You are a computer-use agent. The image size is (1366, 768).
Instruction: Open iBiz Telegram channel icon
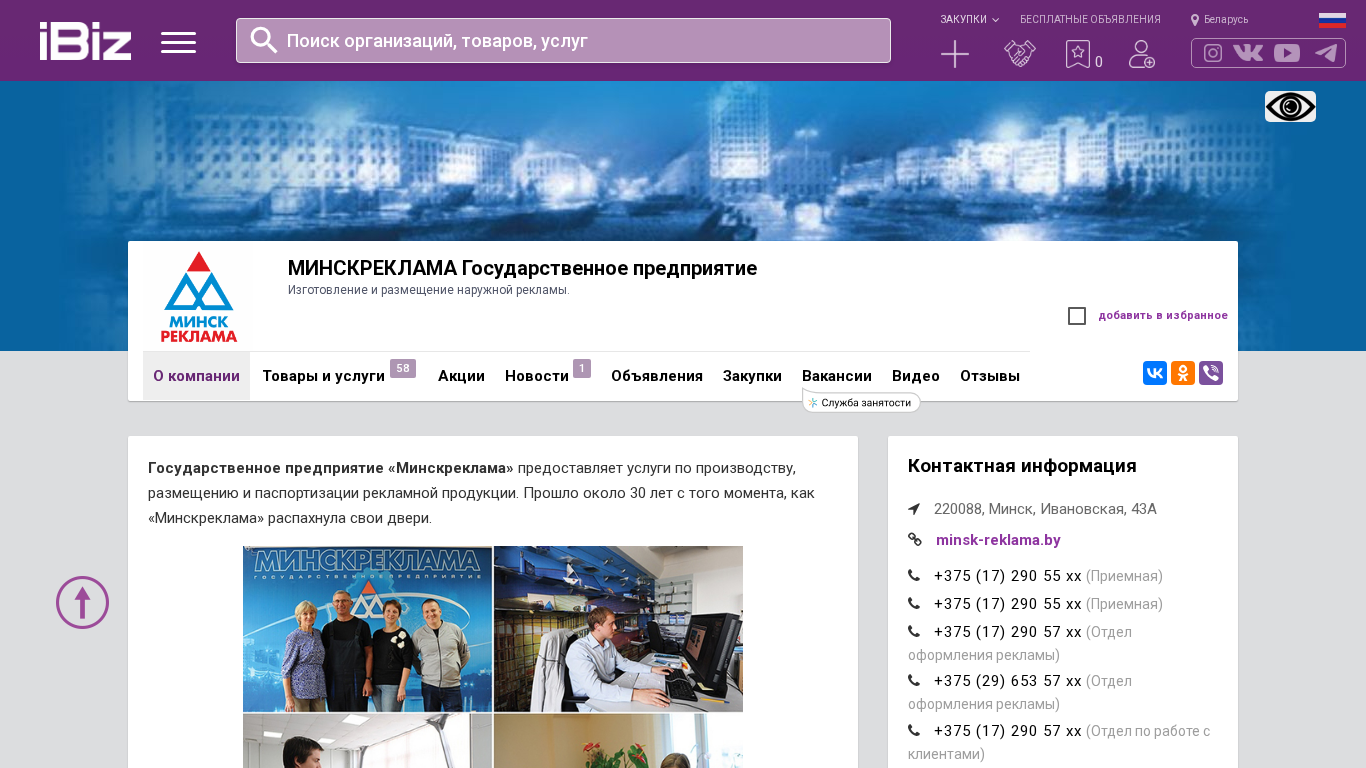[x=1326, y=53]
